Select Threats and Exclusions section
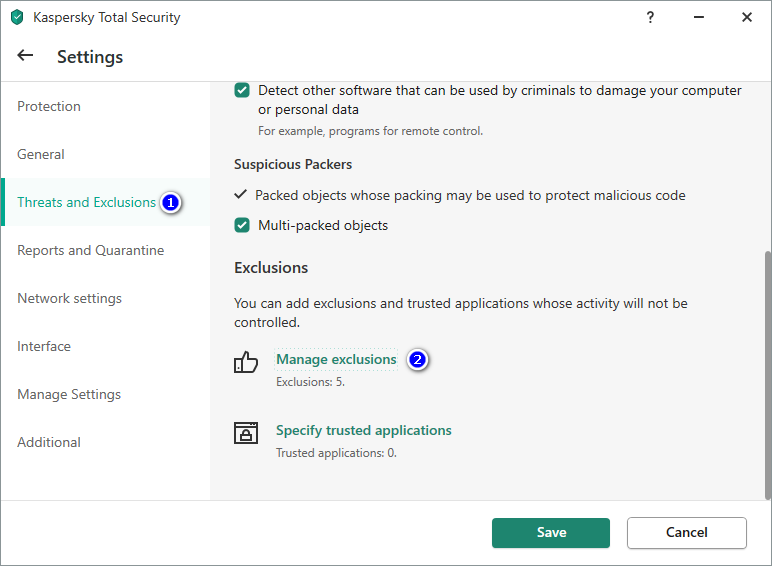Screen dimensions: 772x566 [86, 202]
